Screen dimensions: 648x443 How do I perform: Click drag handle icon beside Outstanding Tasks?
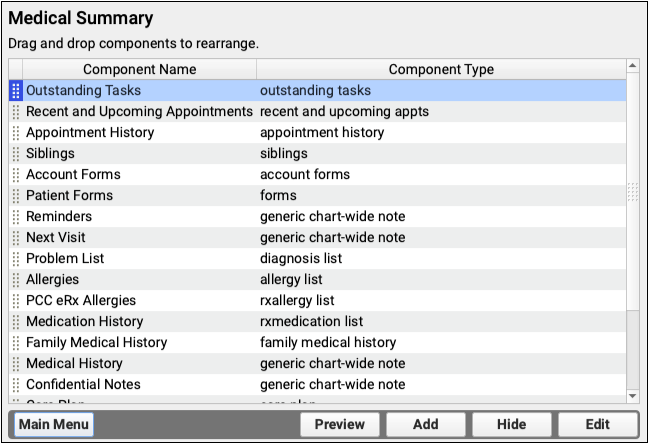pyautogui.click(x=15, y=90)
